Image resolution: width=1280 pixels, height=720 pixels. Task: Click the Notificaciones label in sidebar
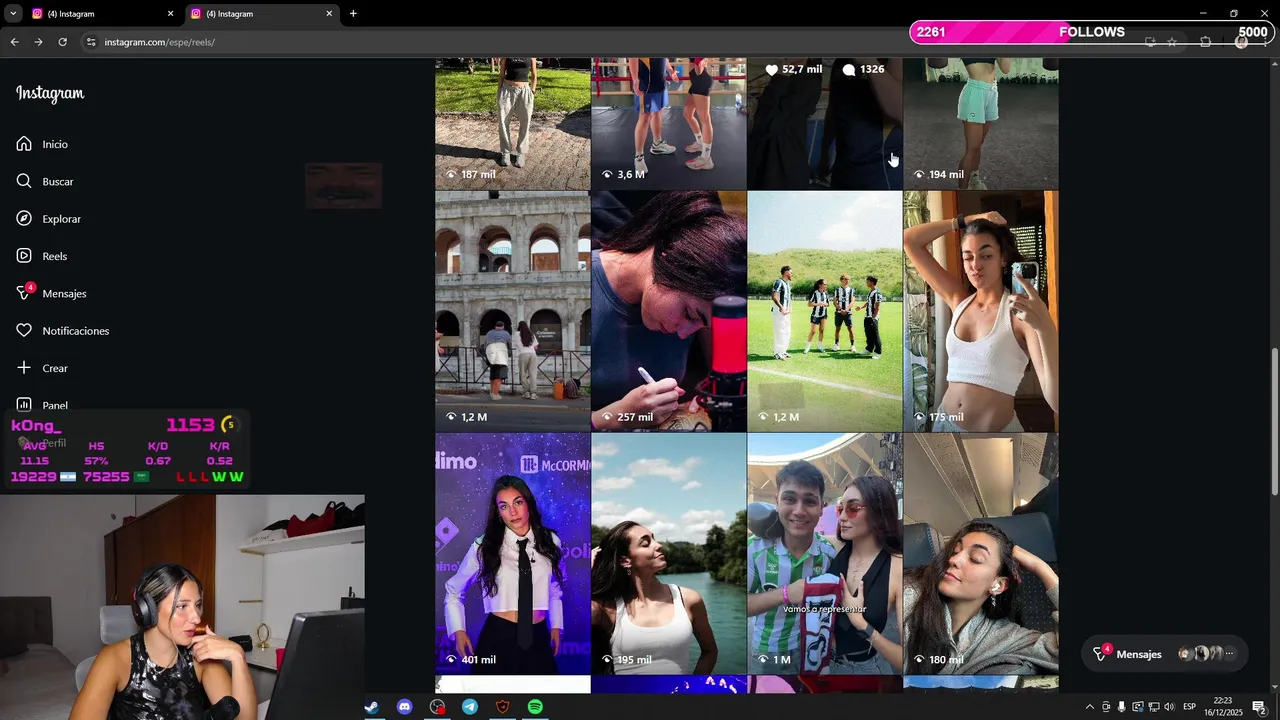(76, 331)
